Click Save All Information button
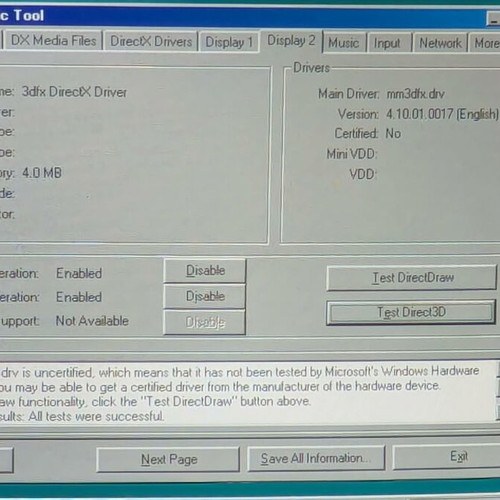Screen dimensions: 500x500 (316, 458)
